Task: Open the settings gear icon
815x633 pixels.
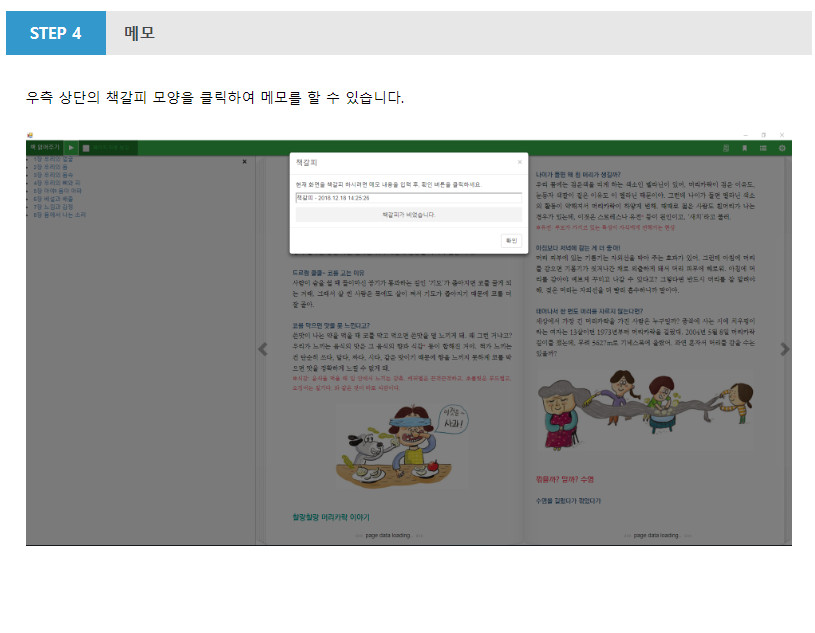Action: 779,148
